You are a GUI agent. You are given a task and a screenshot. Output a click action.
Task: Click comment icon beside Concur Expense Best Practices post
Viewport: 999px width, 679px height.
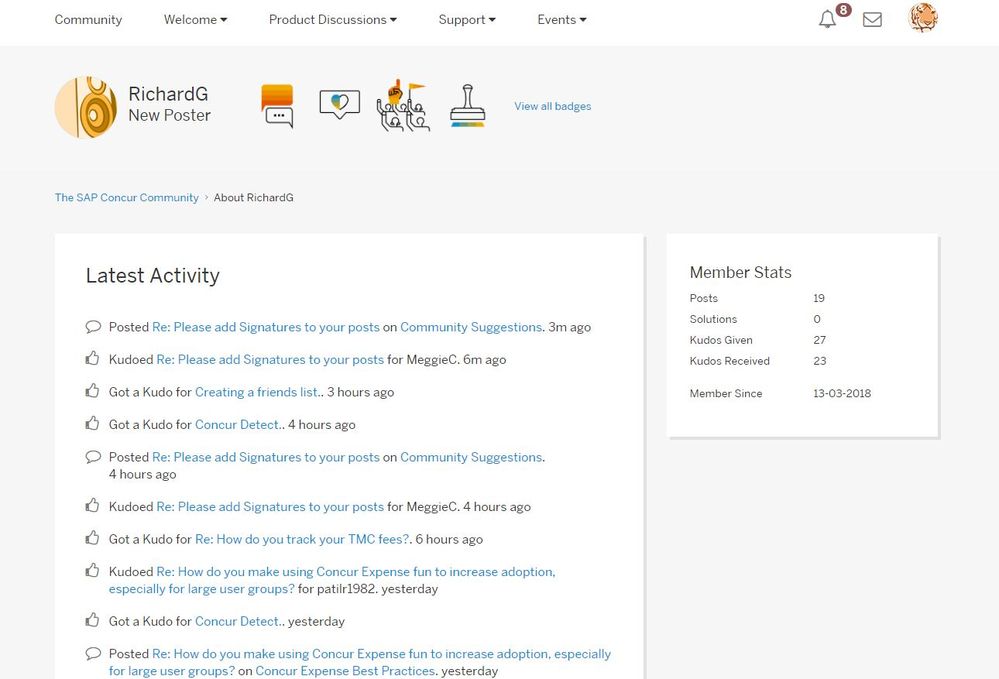click(x=93, y=654)
